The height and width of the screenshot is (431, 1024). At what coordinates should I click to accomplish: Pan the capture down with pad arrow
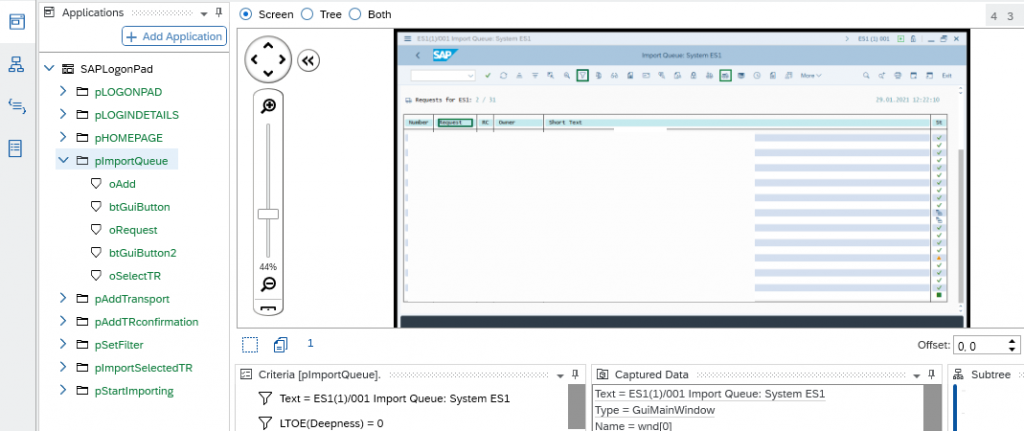click(x=268, y=74)
